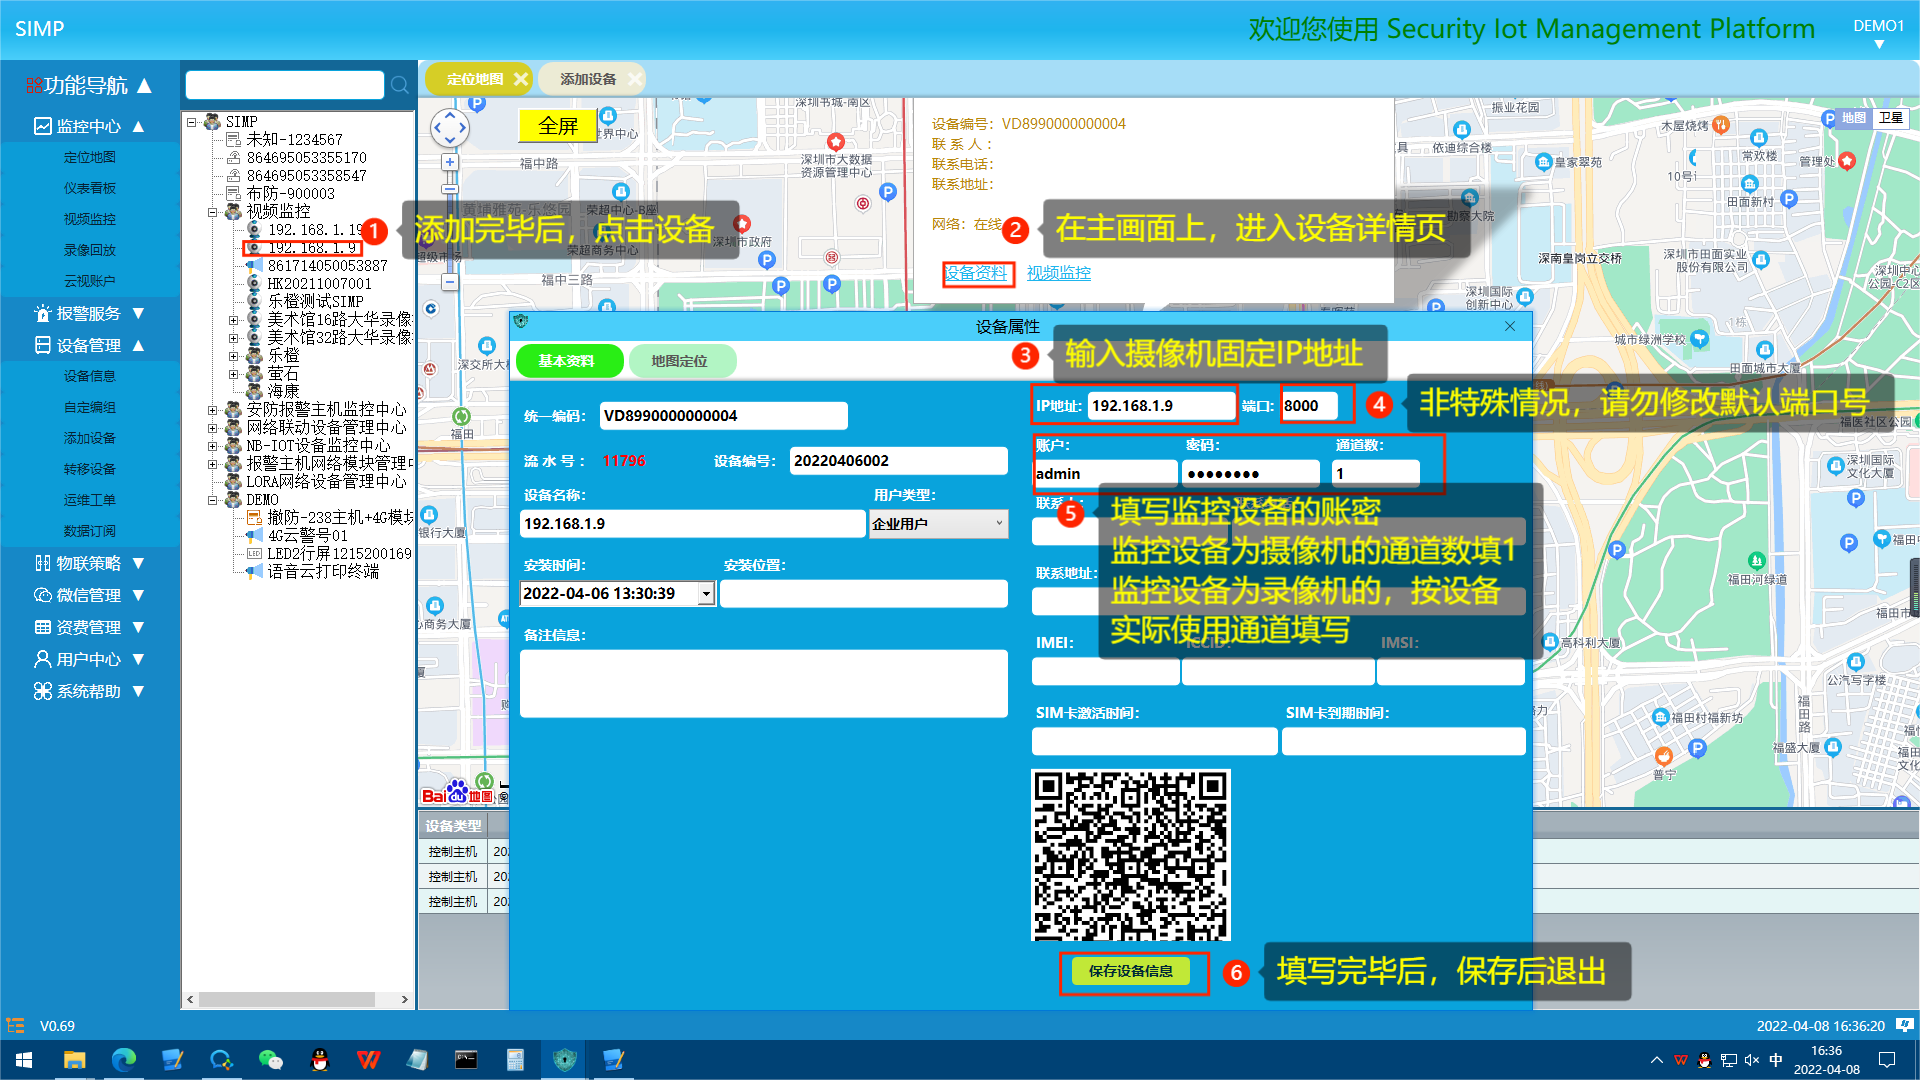1920x1080 pixels.
Task: Select tree device 4G云警号01
Action: click(x=307, y=536)
